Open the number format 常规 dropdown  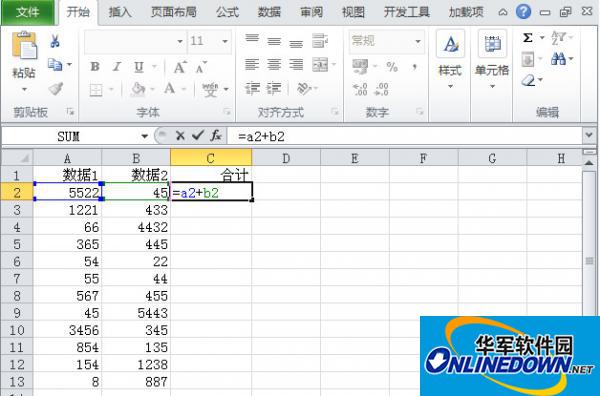pyautogui.click(x=418, y=41)
